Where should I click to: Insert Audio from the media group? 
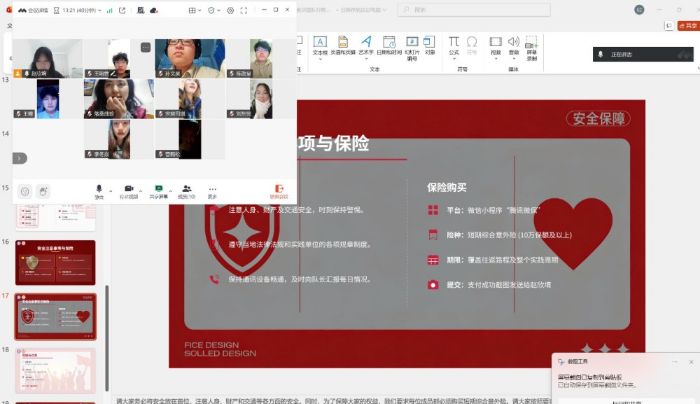[514, 46]
